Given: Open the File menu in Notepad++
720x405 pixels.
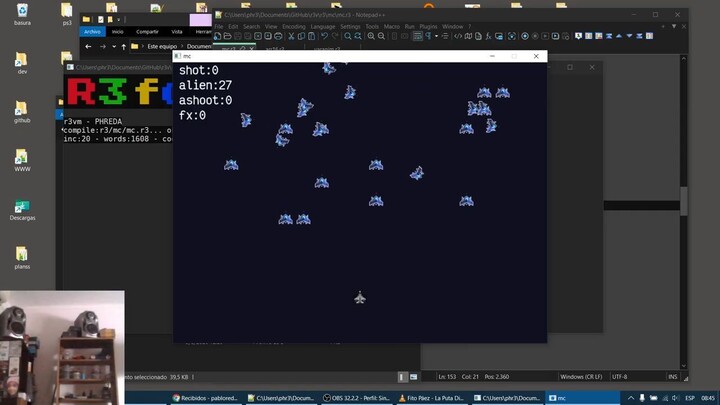Looking at the screenshot, I should (219, 27).
